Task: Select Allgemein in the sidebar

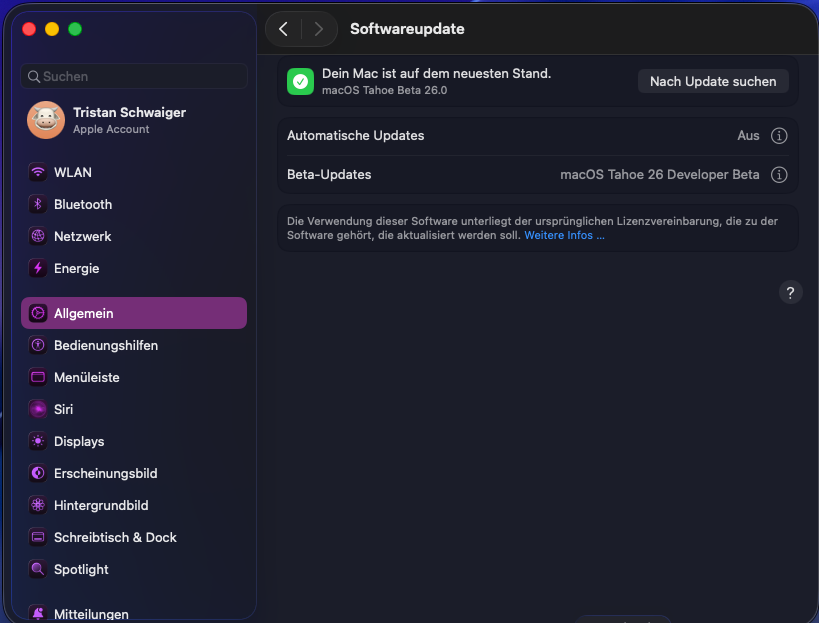Action: (134, 313)
